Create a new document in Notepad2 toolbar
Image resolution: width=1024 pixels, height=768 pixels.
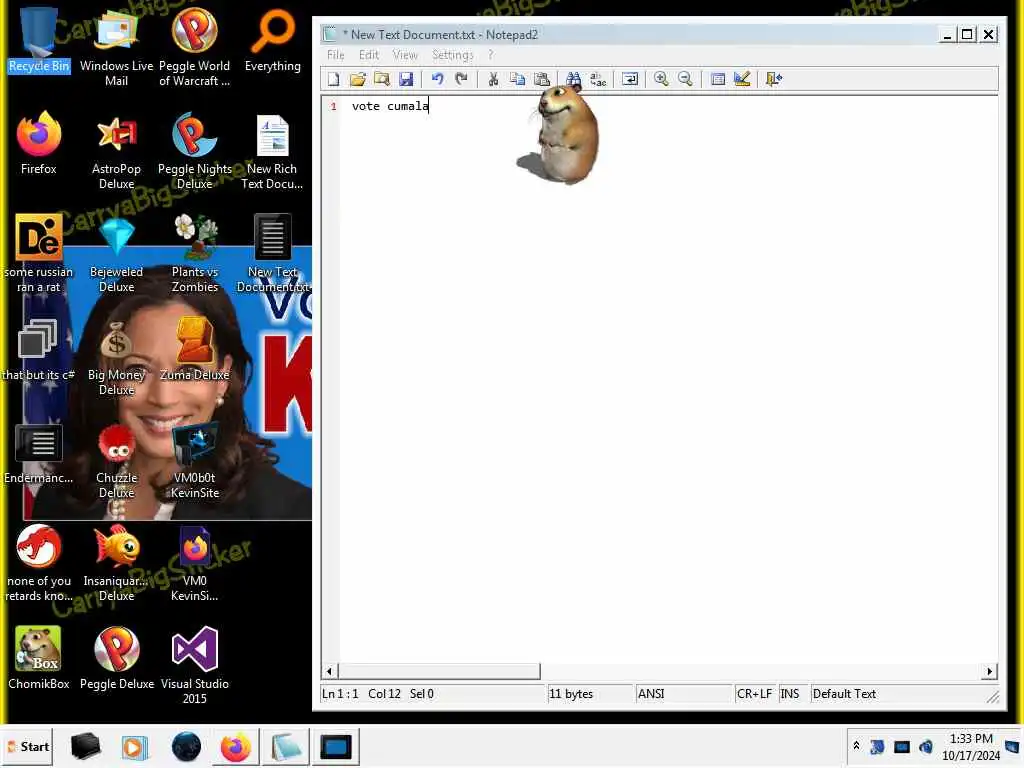[x=334, y=79]
